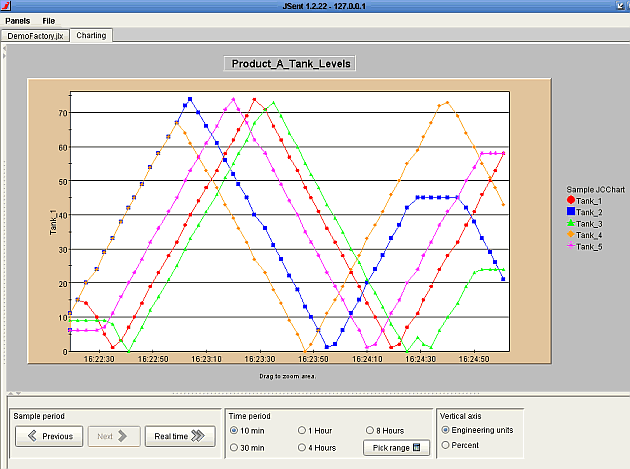Click the Tank_5 magenta star legend marker
The image size is (630, 469).
point(571,245)
